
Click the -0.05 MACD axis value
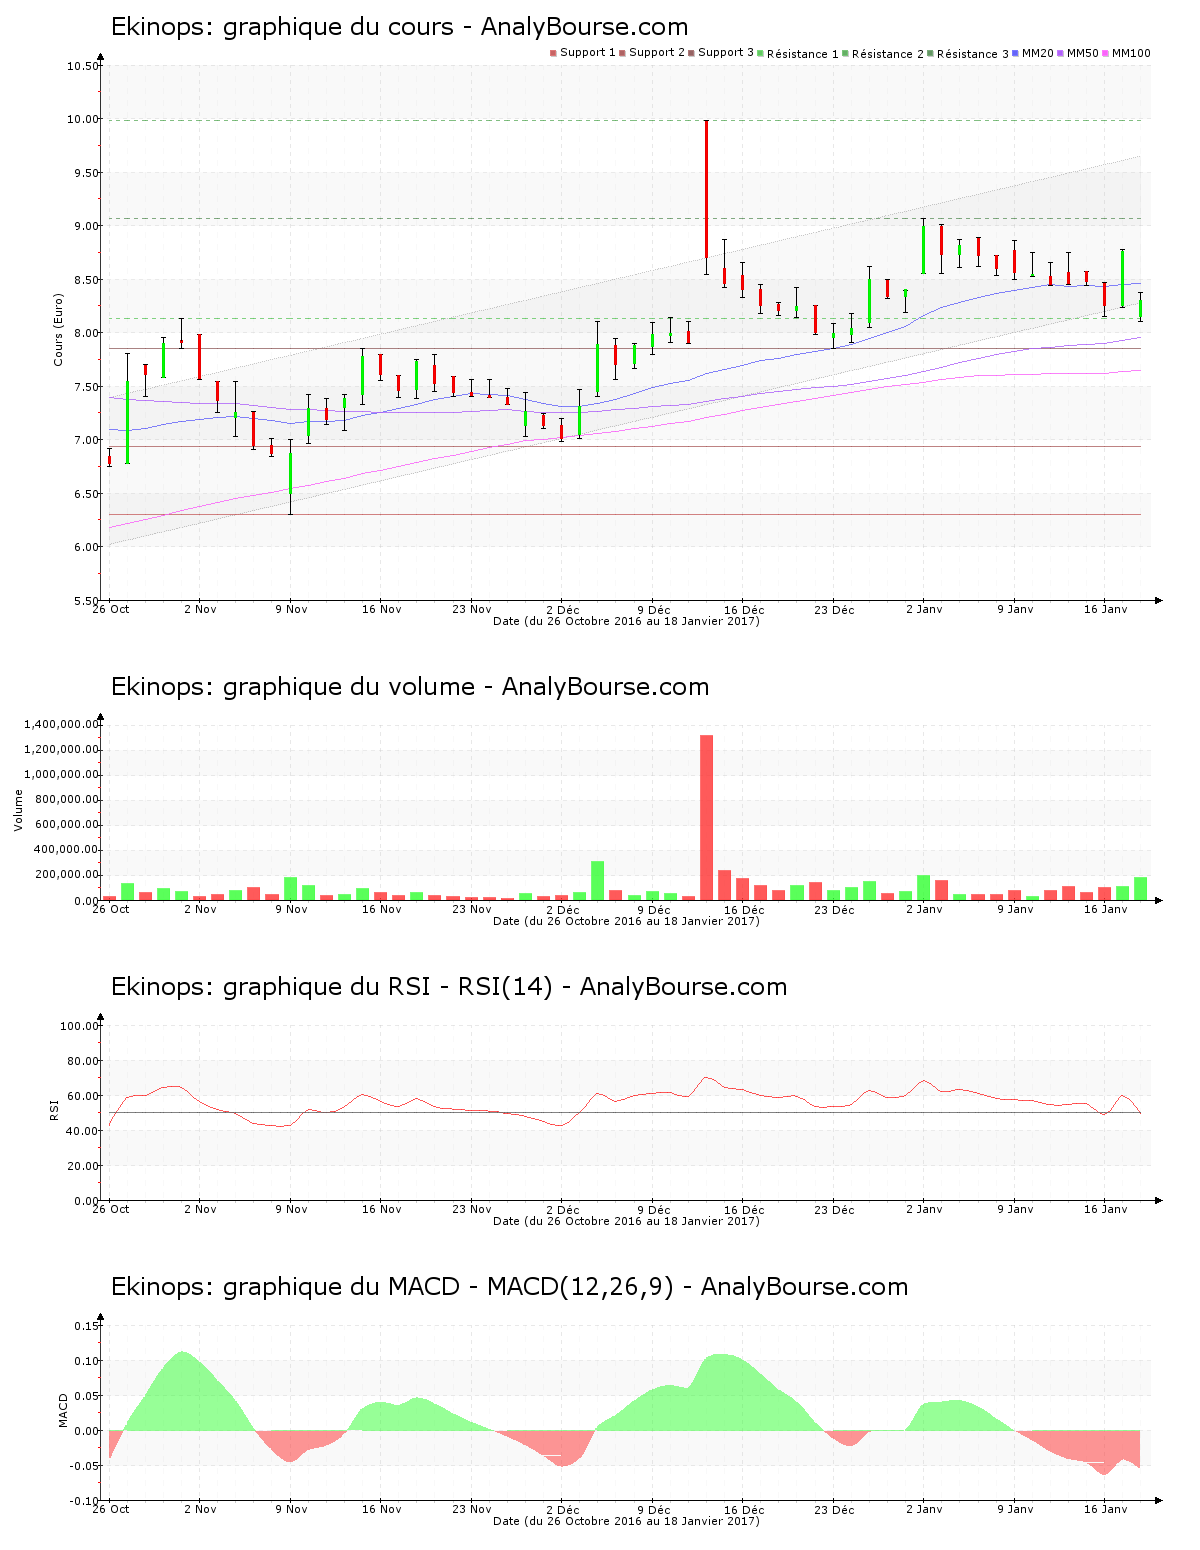[x=85, y=1466]
